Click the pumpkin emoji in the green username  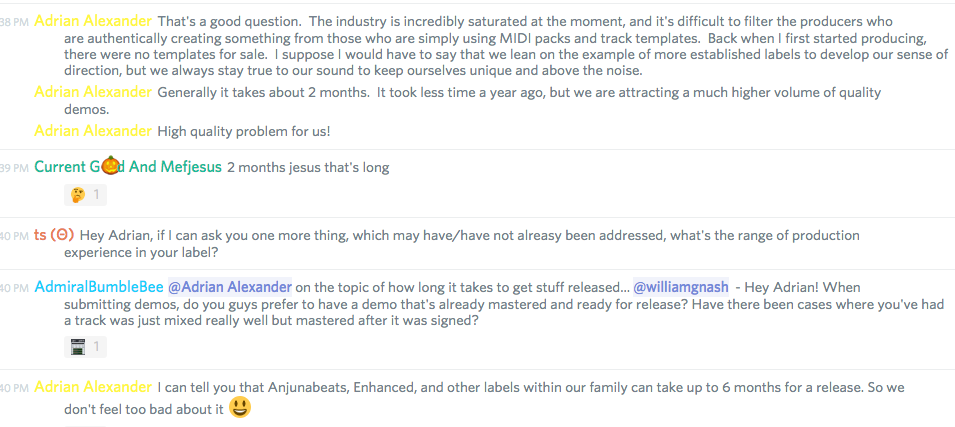(110, 166)
